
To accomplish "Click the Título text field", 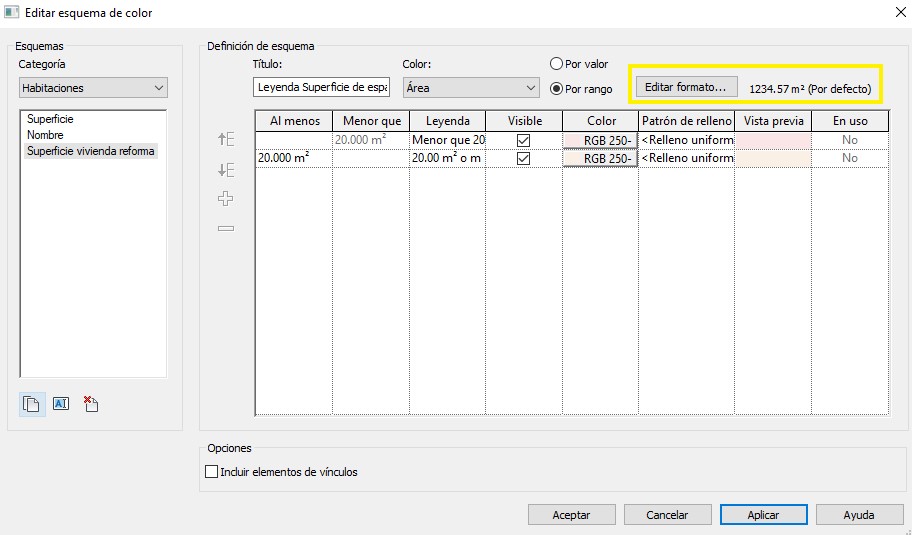I will point(321,88).
